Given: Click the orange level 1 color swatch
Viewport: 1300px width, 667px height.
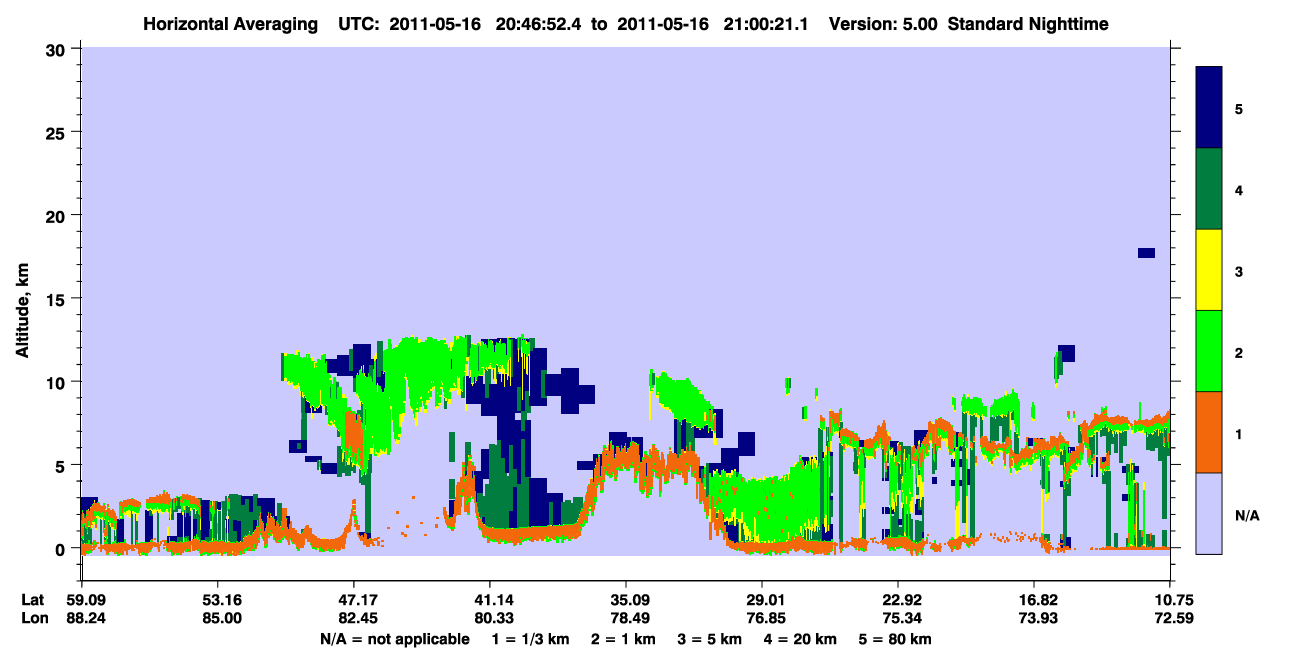Looking at the screenshot, I should pos(1209,431).
